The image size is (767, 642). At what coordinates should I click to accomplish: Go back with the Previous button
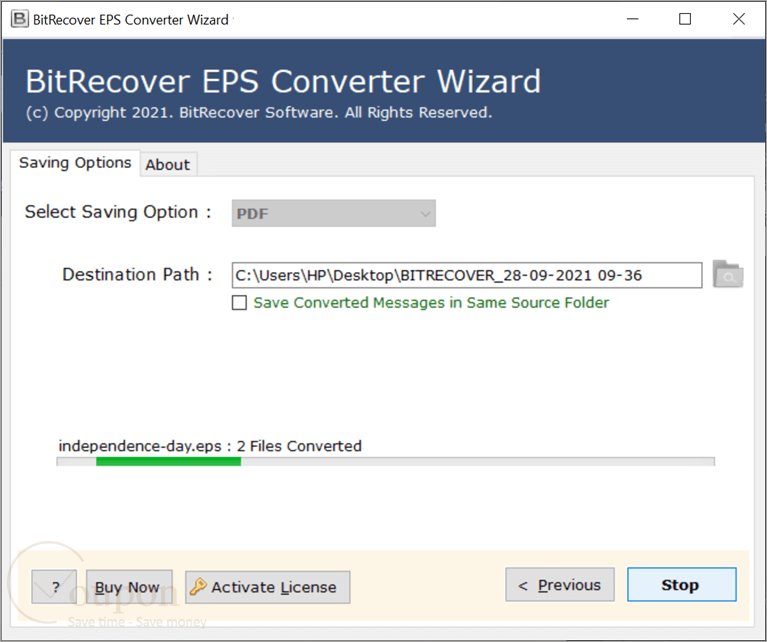560,585
